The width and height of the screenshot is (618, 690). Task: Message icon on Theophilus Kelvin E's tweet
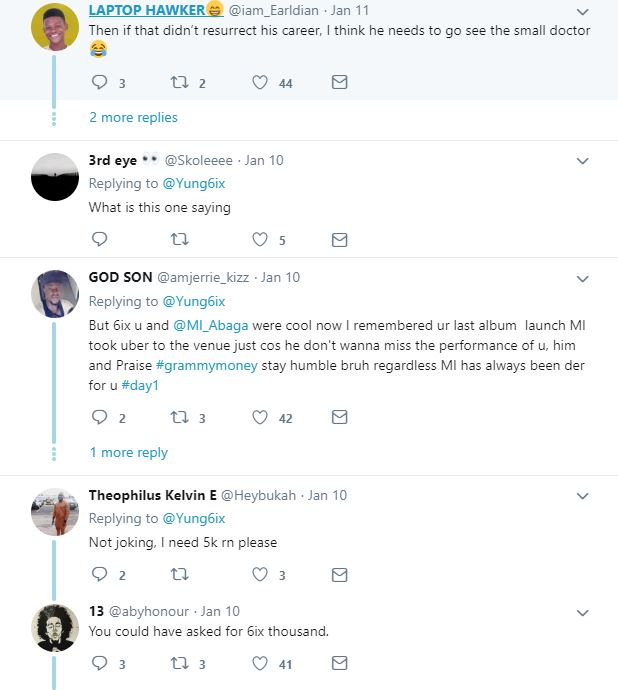pos(339,574)
